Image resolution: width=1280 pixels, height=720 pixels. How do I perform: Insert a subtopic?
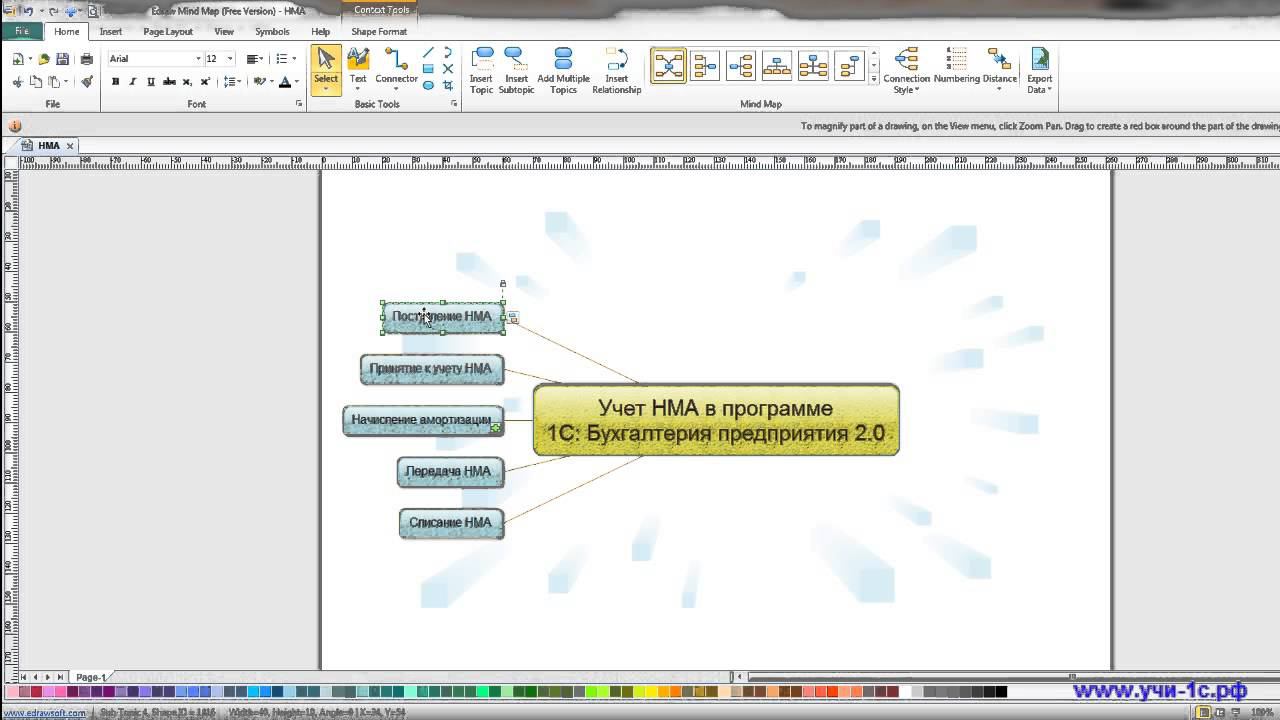(516, 71)
